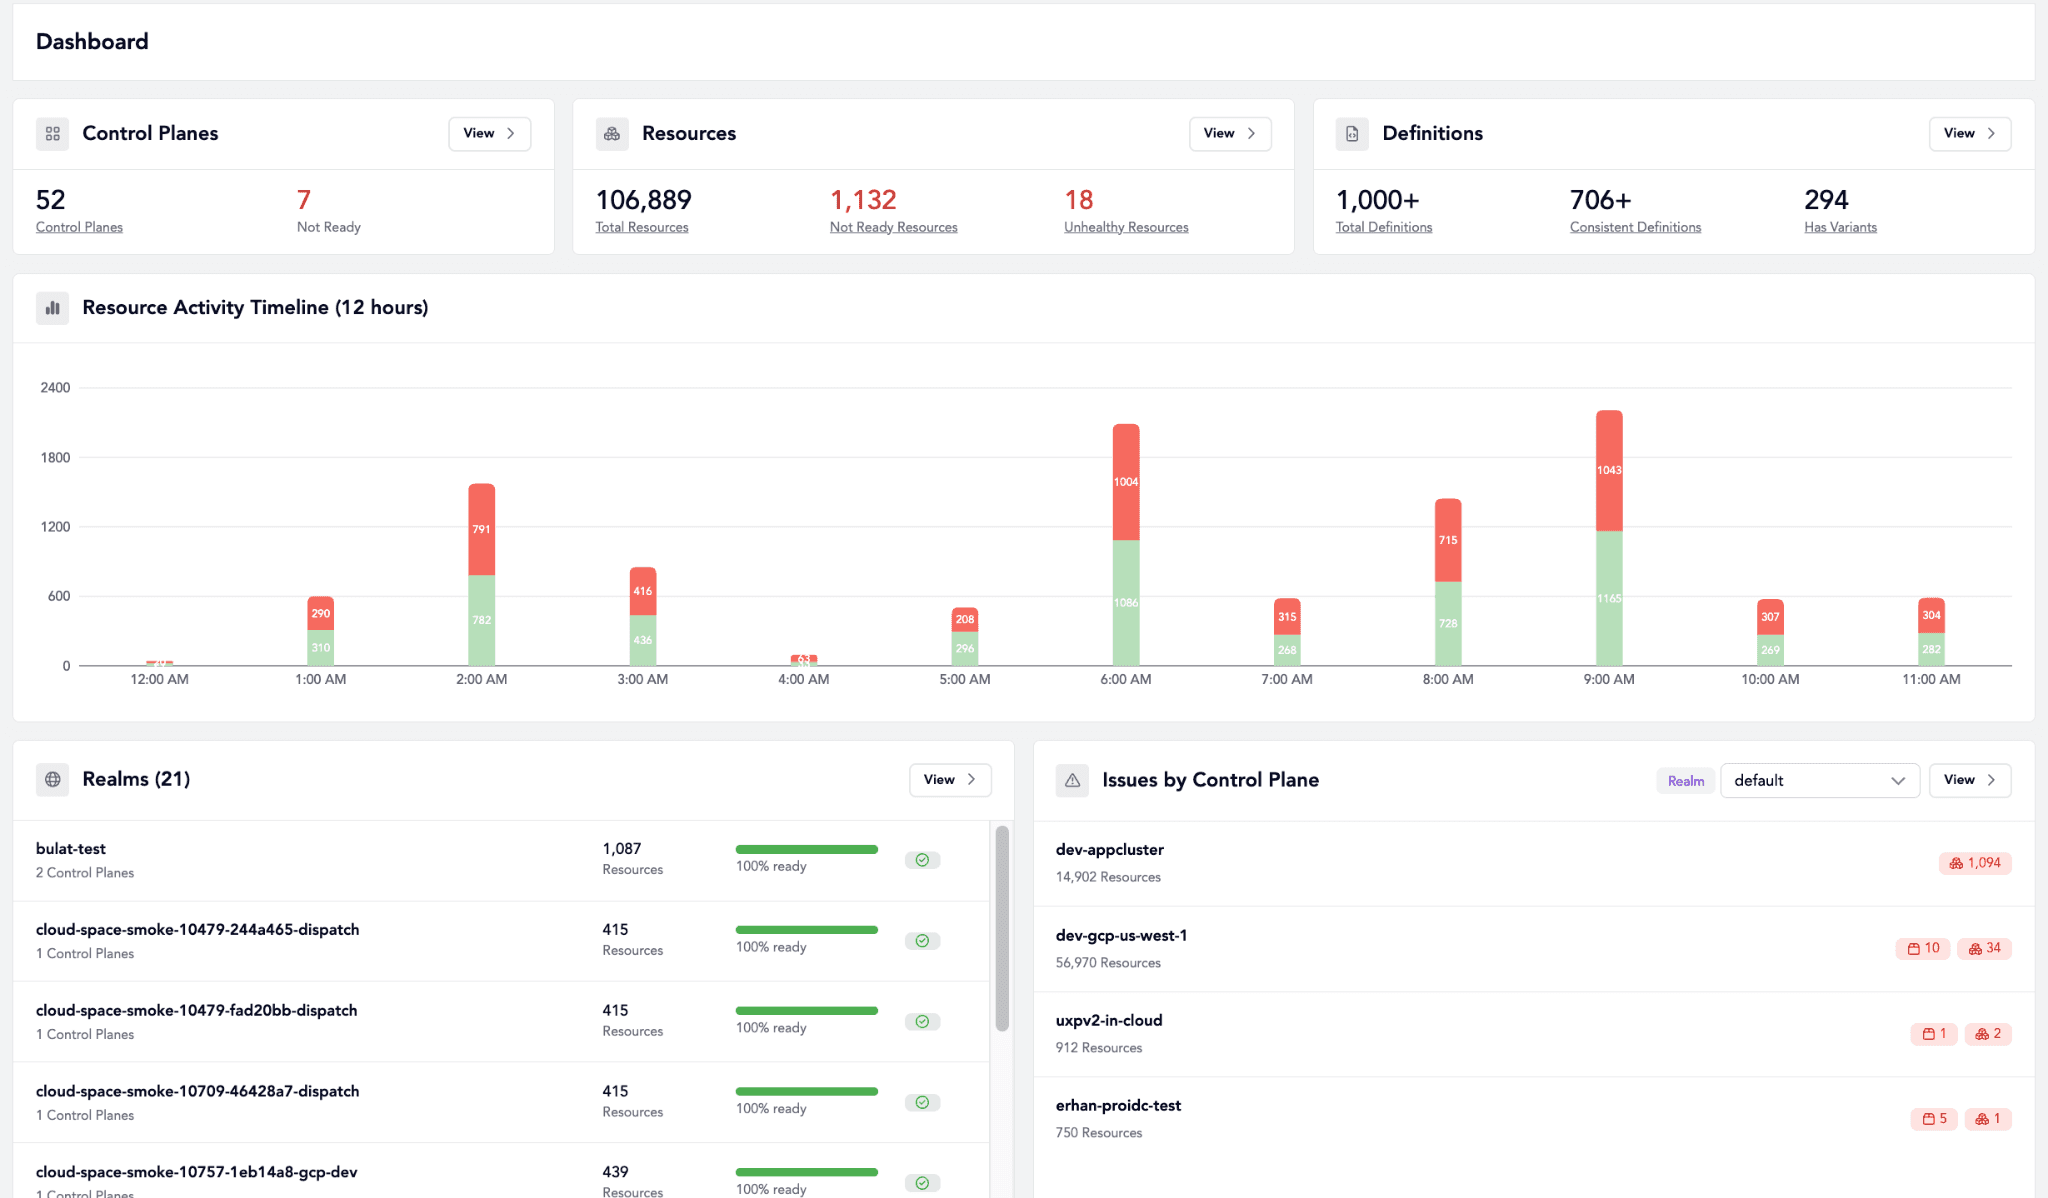Select the dev-gcp-us-west-1 control plane name

tap(1121, 936)
